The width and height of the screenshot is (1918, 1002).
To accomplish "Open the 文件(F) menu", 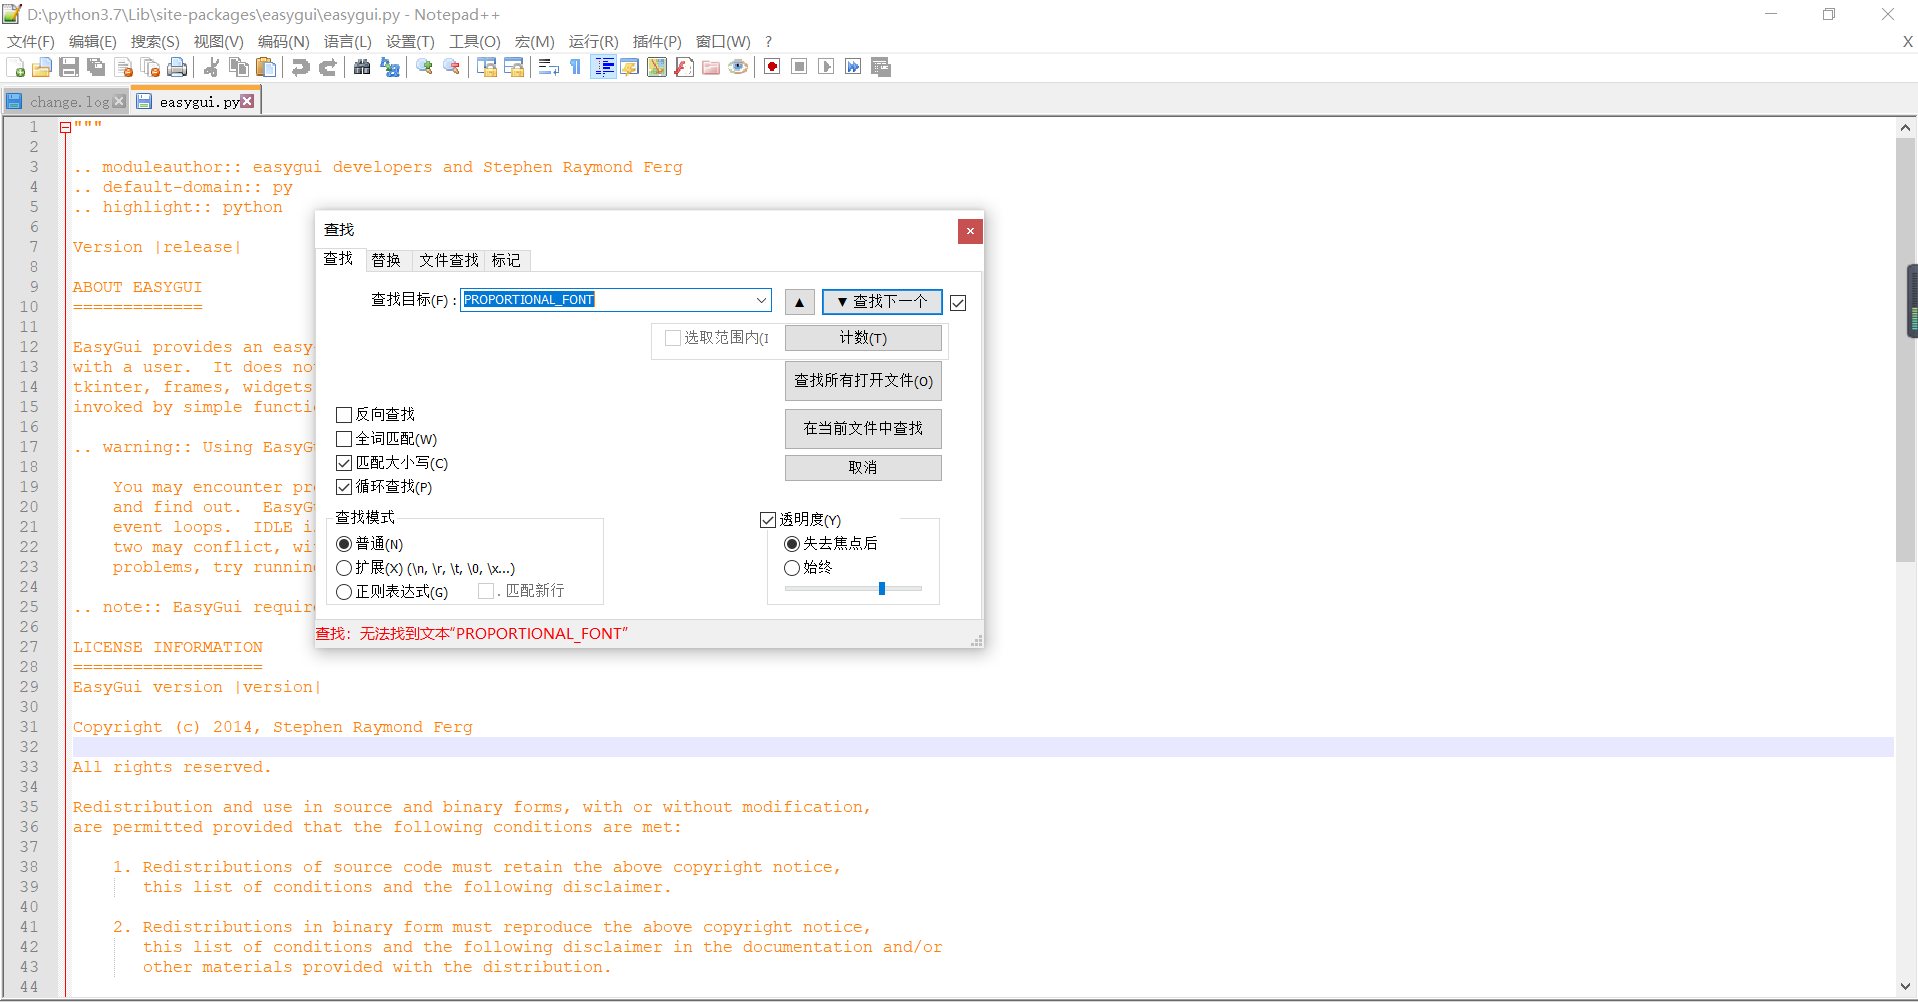I will click(31, 41).
